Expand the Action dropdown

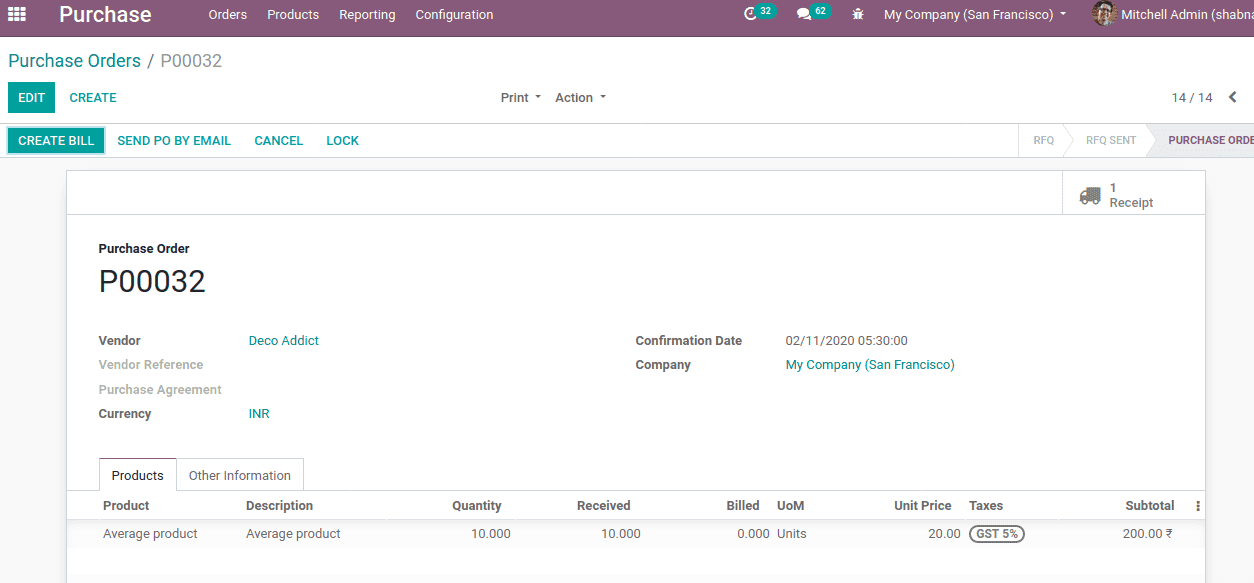[x=581, y=98]
